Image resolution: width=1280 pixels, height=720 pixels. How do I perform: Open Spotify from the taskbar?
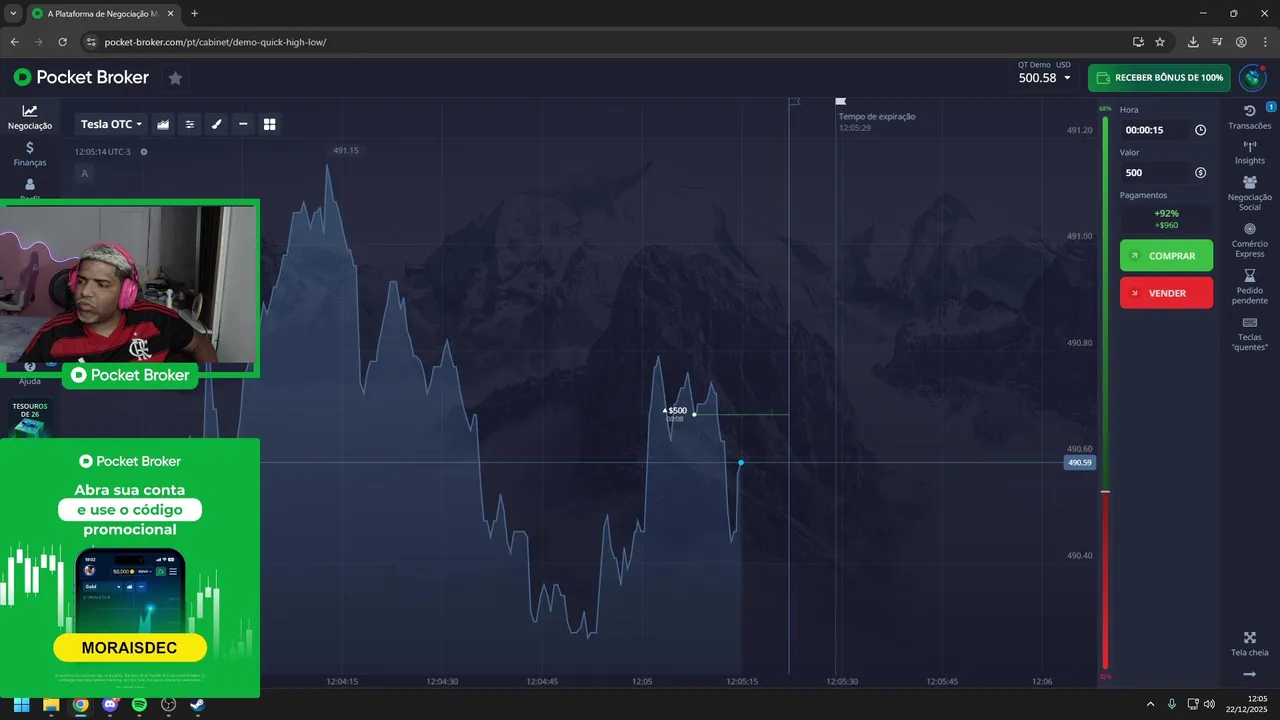pos(139,705)
